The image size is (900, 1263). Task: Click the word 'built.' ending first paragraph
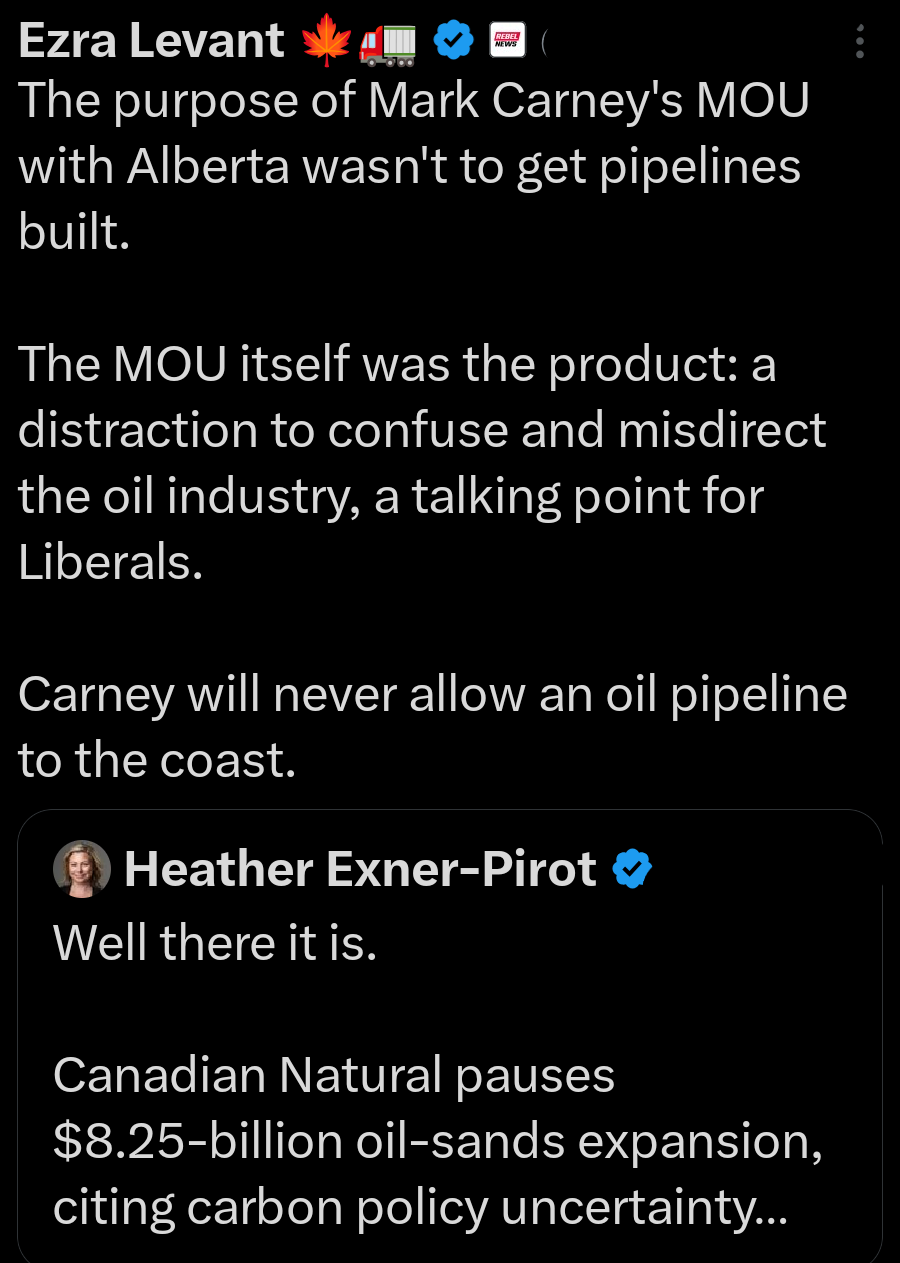(74, 232)
